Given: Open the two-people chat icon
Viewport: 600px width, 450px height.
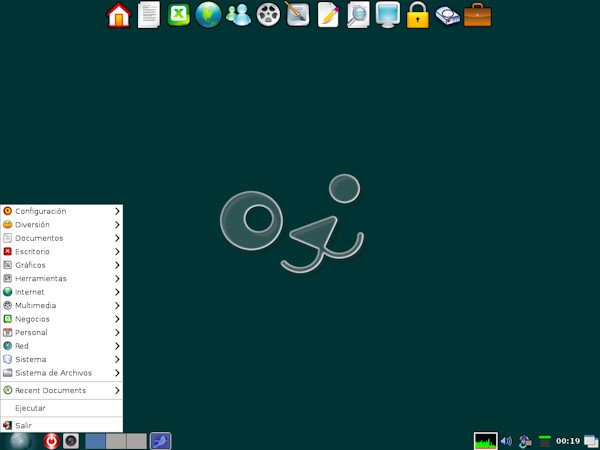Looking at the screenshot, I should [x=238, y=15].
